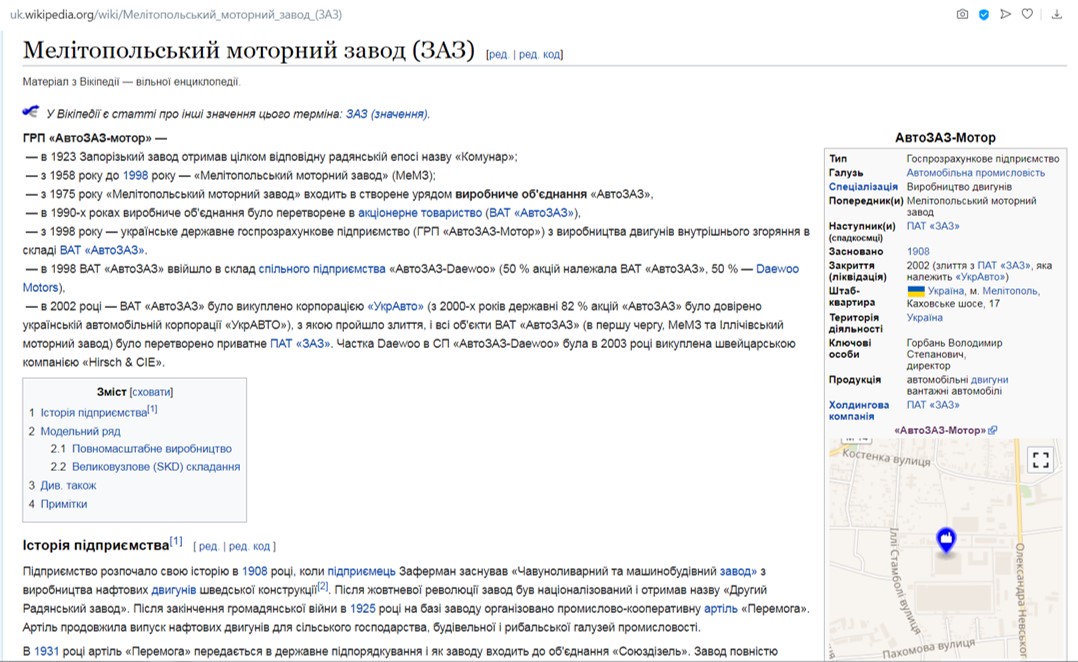Open the «АвтоЗАЗ-Мотор» website link below the infobox
This screenshot has width=1078, height=662.
click(x=940, y=430)
